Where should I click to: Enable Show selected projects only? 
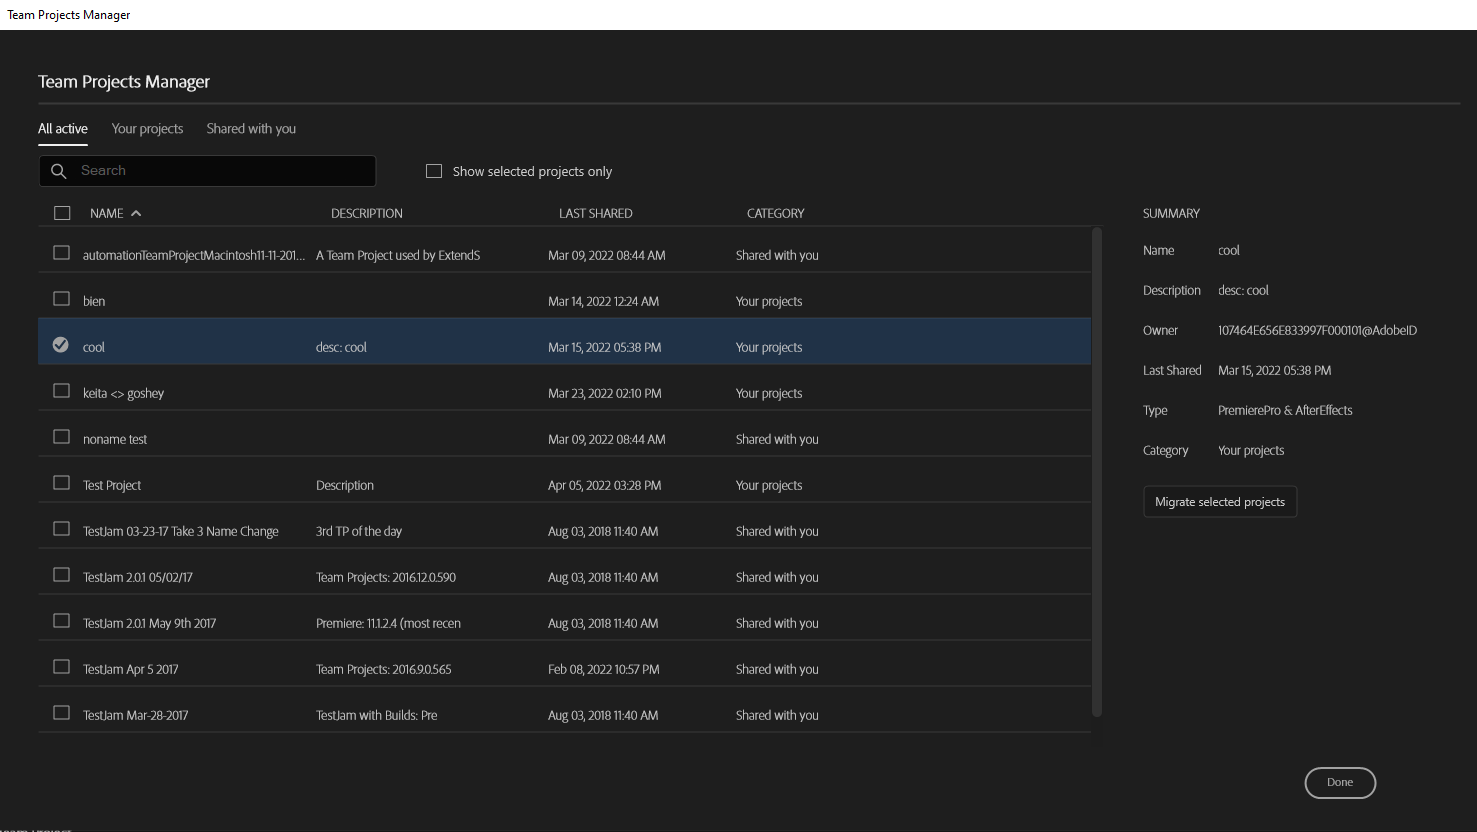pos(434,170)
